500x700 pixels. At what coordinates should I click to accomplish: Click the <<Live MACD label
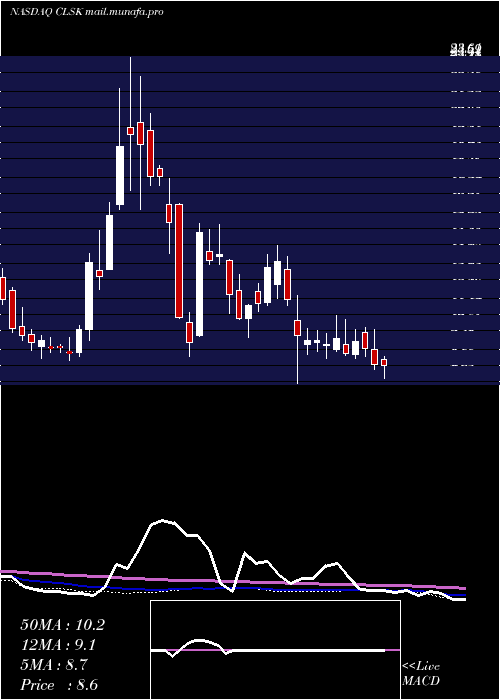click(x=421, y=674)
